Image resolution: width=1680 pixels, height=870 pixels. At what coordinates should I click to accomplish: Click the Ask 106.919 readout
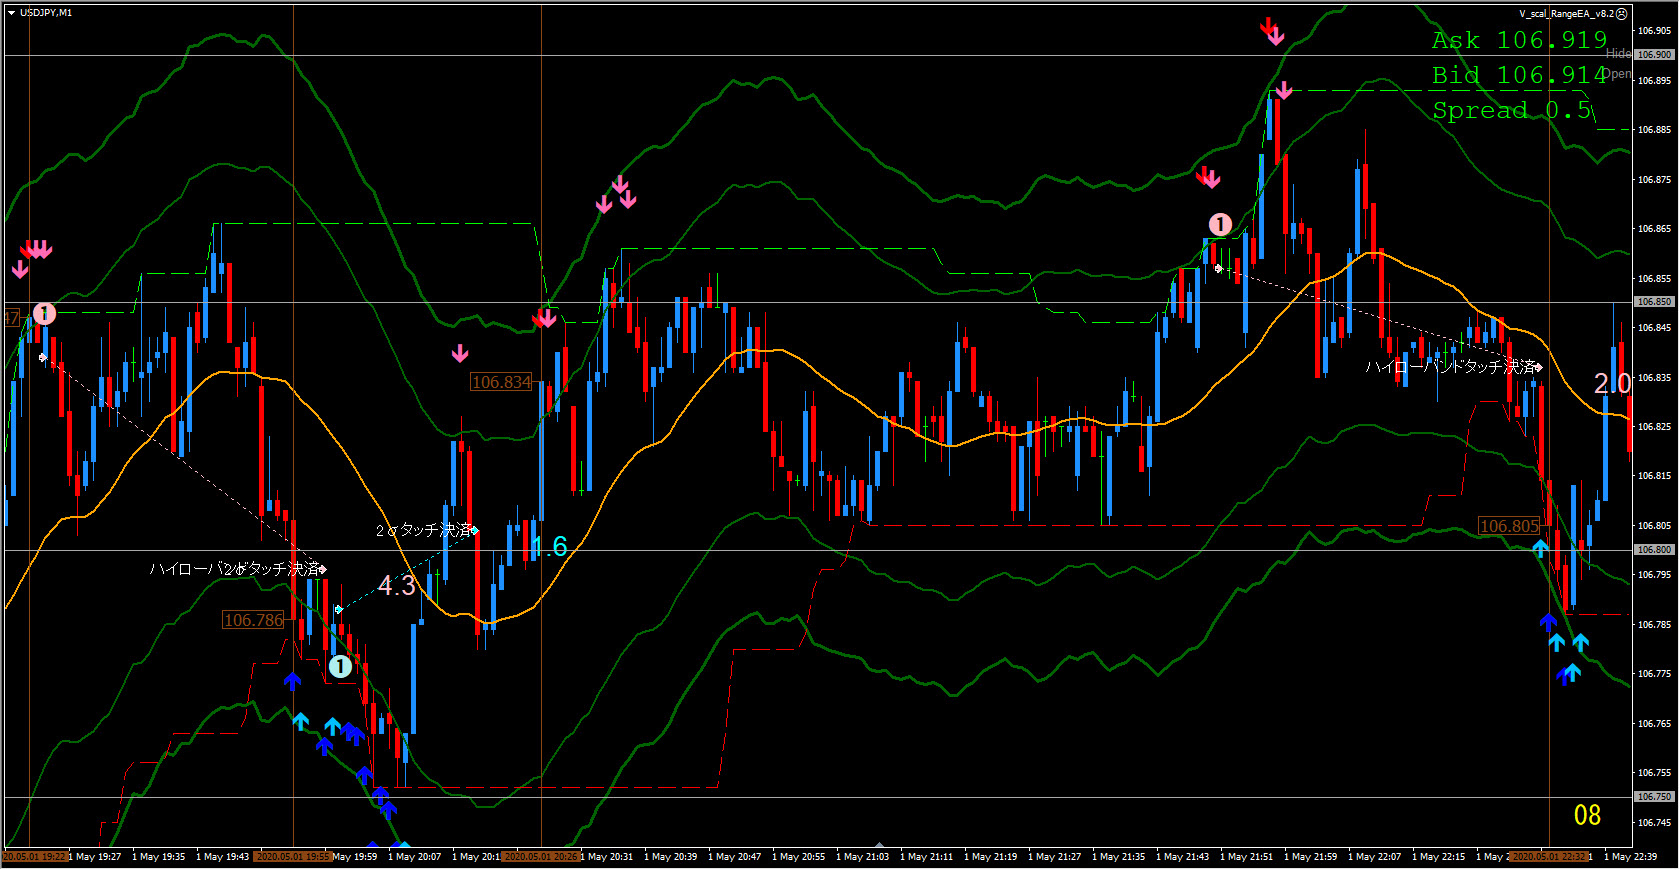point(1519,40)
